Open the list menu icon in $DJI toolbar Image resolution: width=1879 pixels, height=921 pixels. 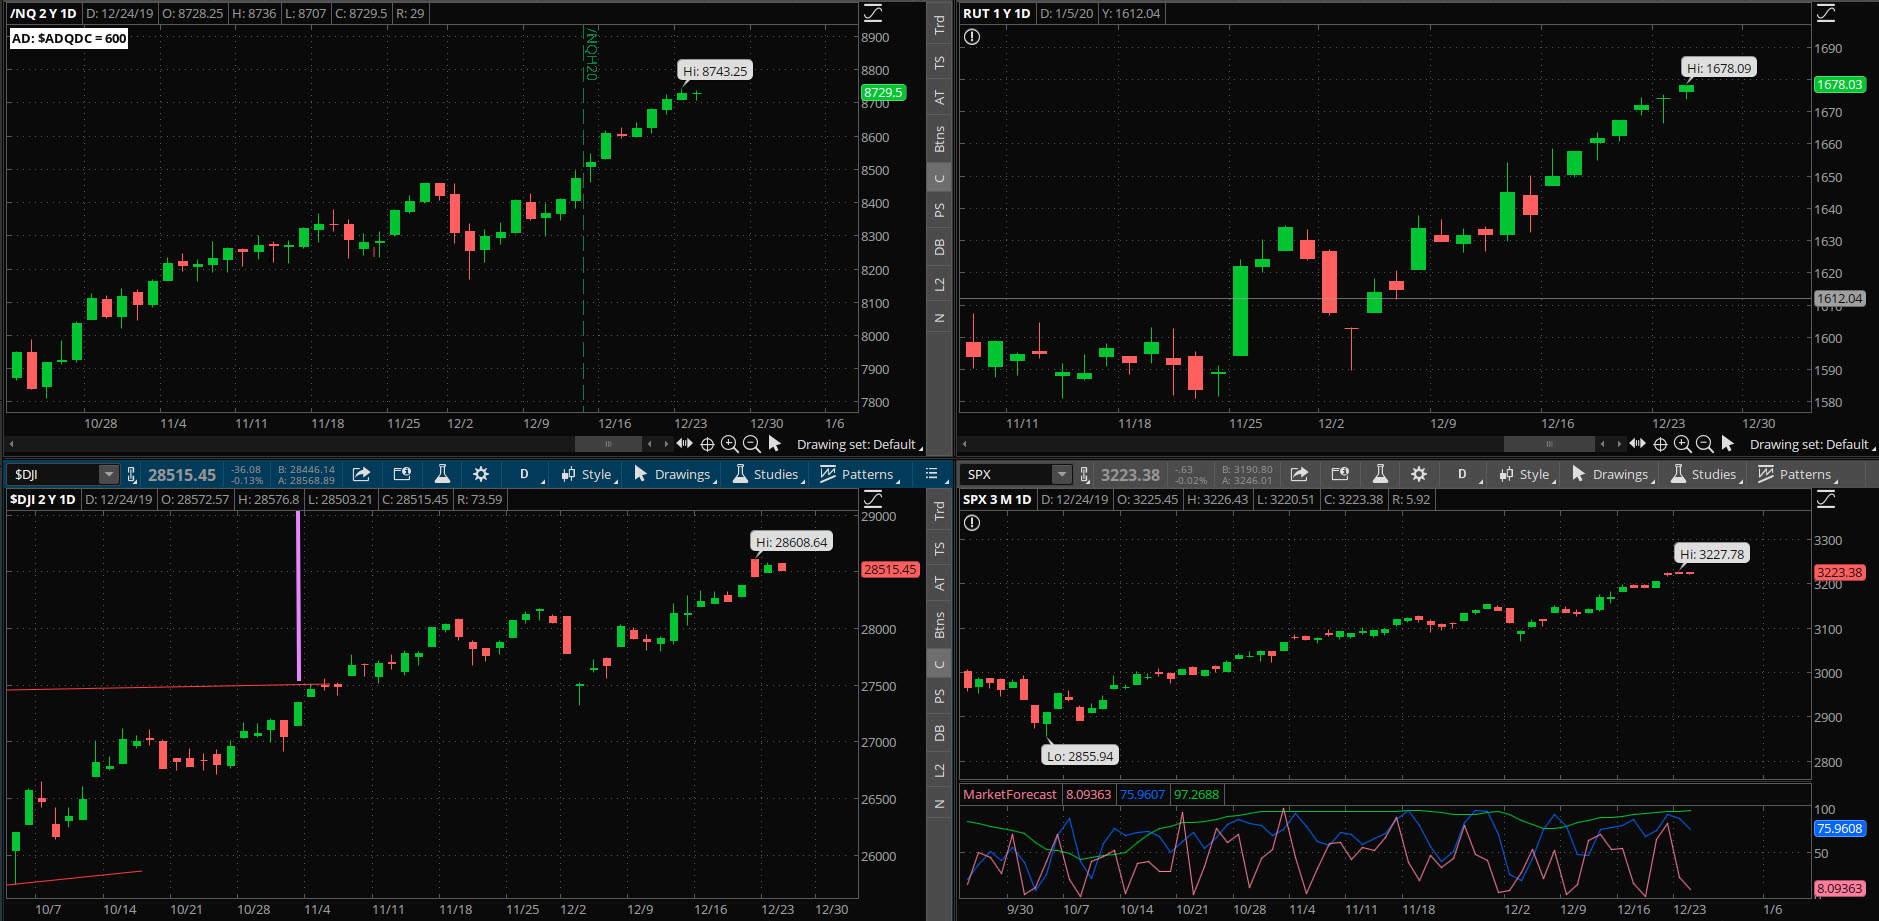pos(931,474)
